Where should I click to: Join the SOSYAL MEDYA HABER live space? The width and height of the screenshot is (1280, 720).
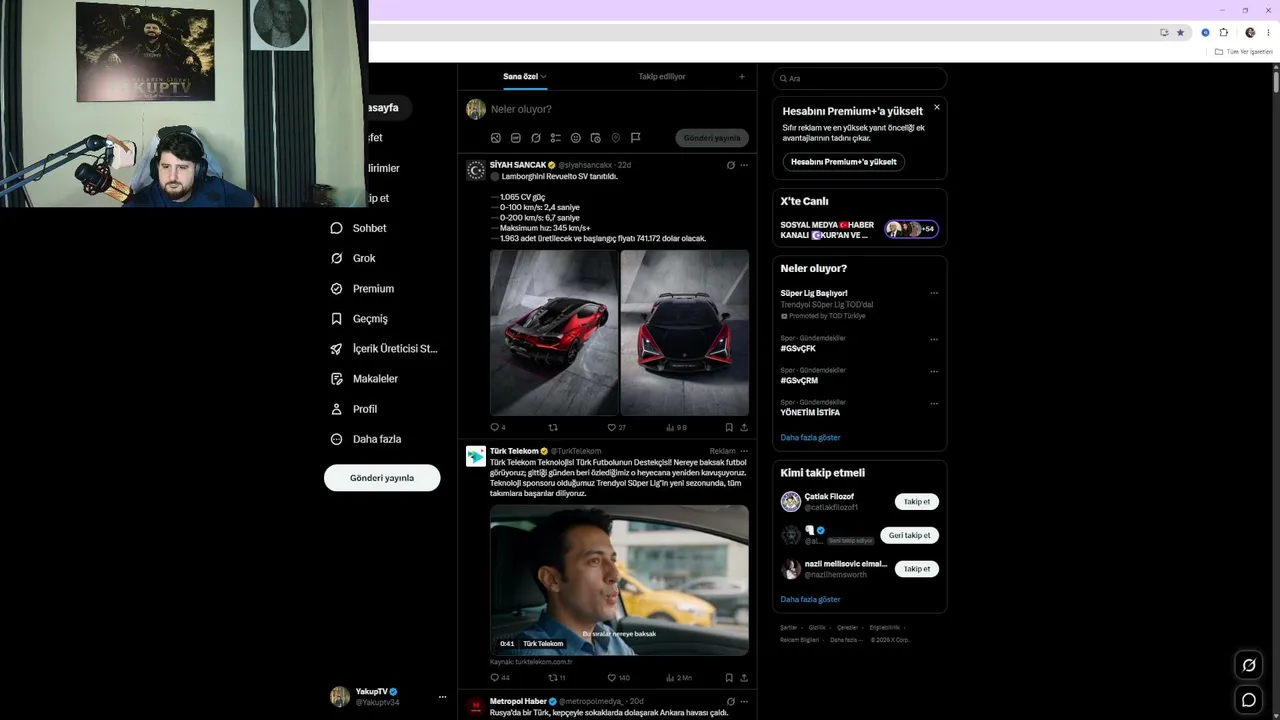[859, 229]
